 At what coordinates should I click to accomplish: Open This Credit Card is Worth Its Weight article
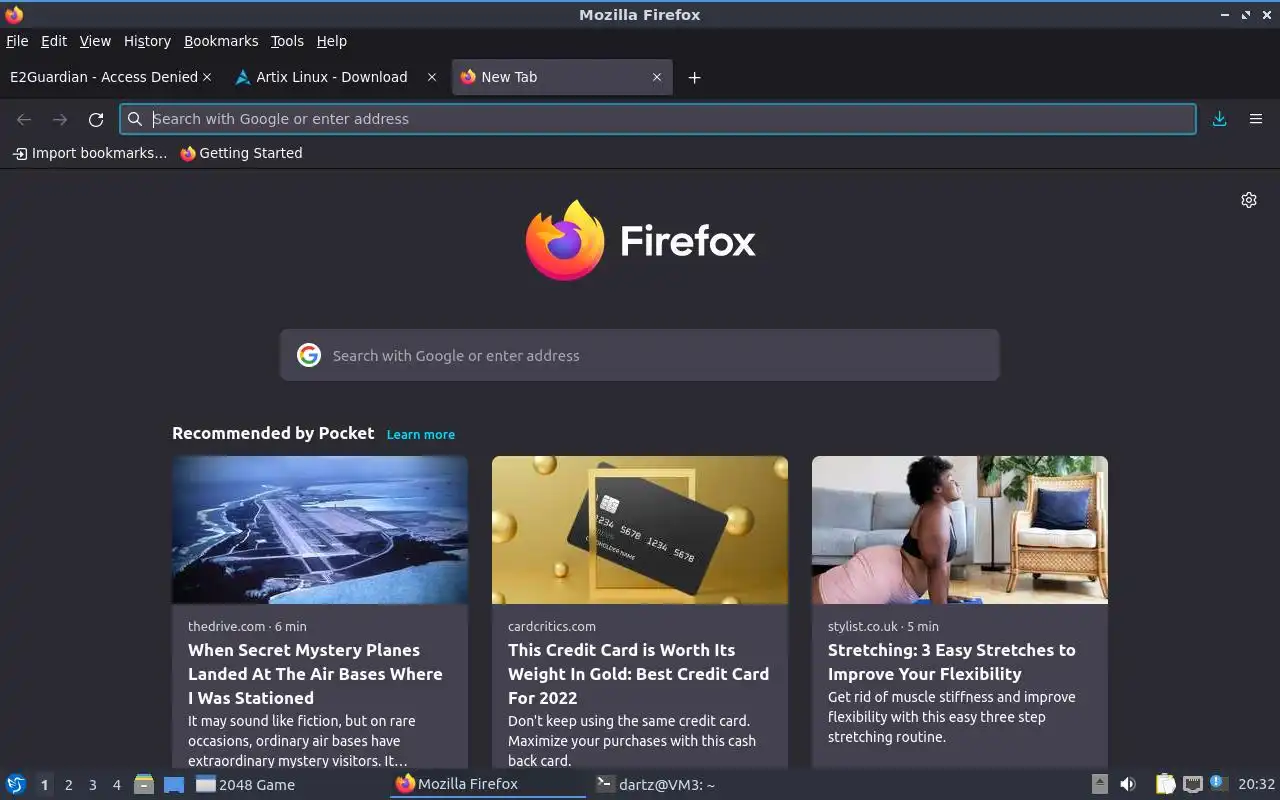tap(638, 674)
